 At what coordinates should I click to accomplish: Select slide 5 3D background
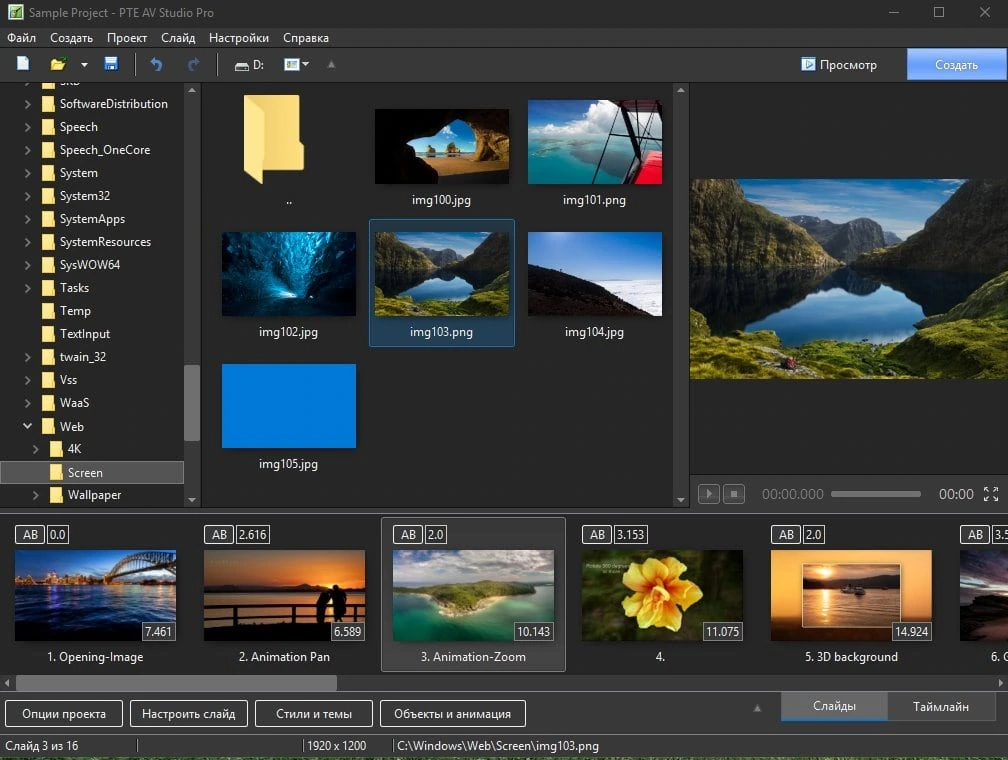851,595
